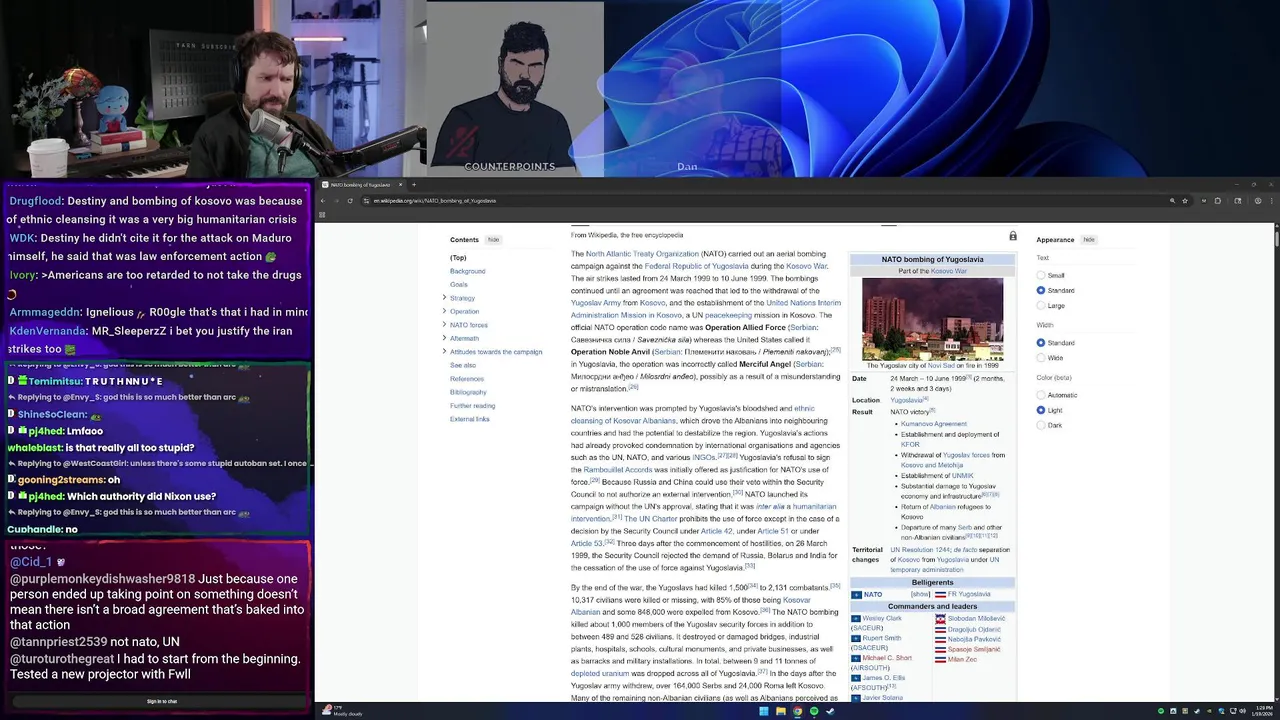Click the NATO flag icon in Belligerents
The image size is (1280, 720).
tap(856, 595)
